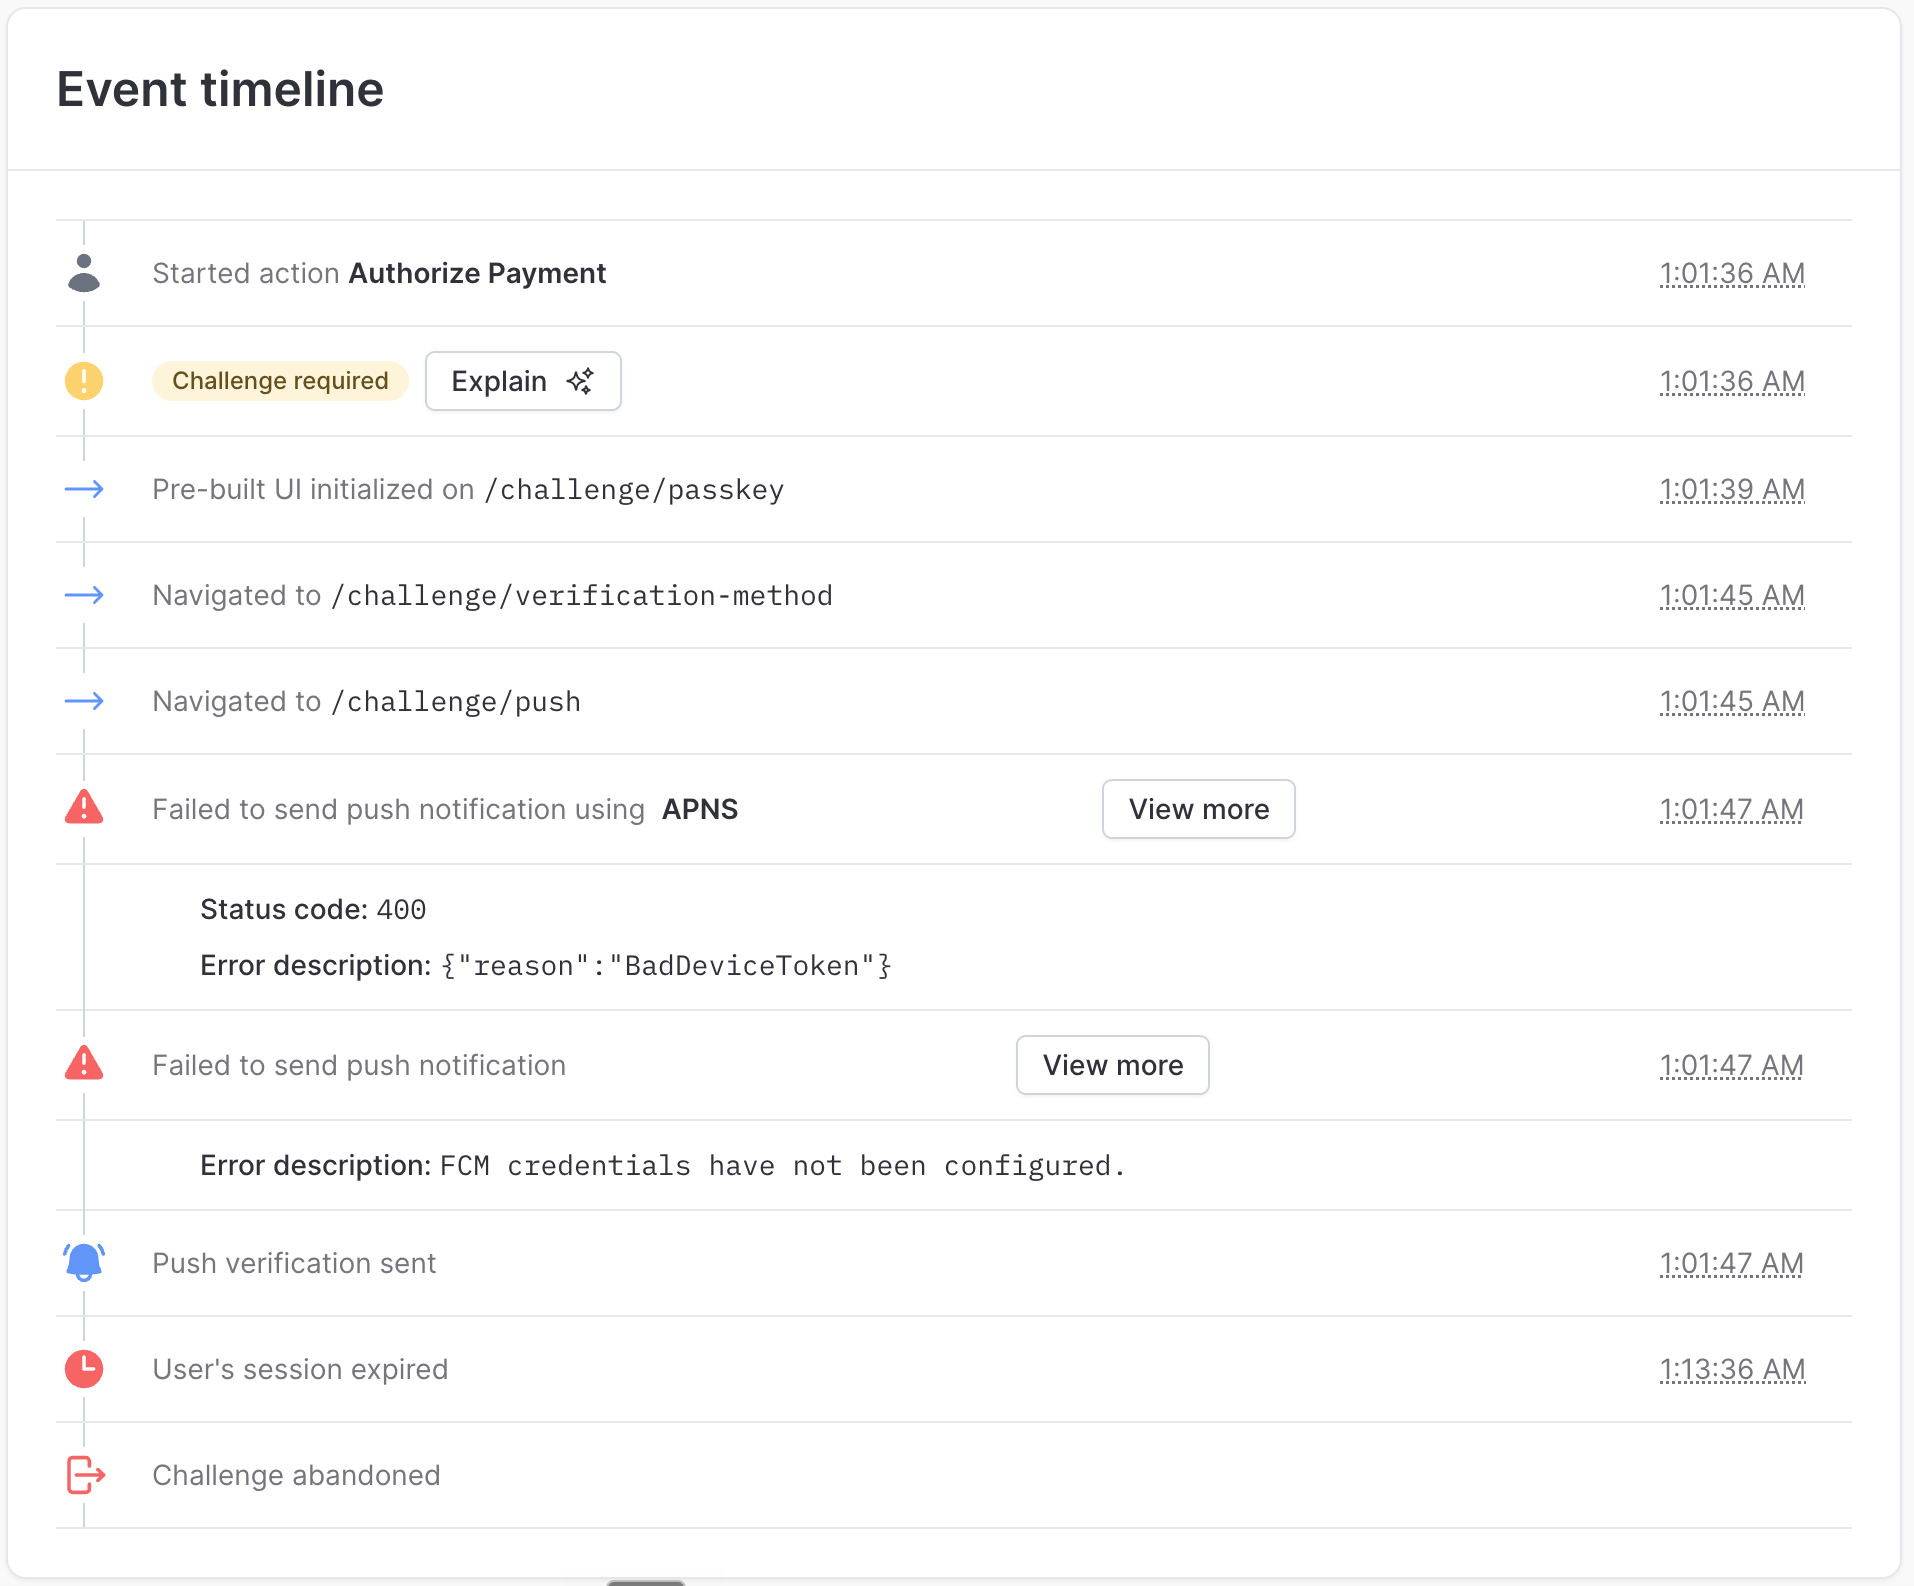Screen dimensions: 1914x1586
Task: Click the yellow exclamation challenge icon
Action: 84,381
